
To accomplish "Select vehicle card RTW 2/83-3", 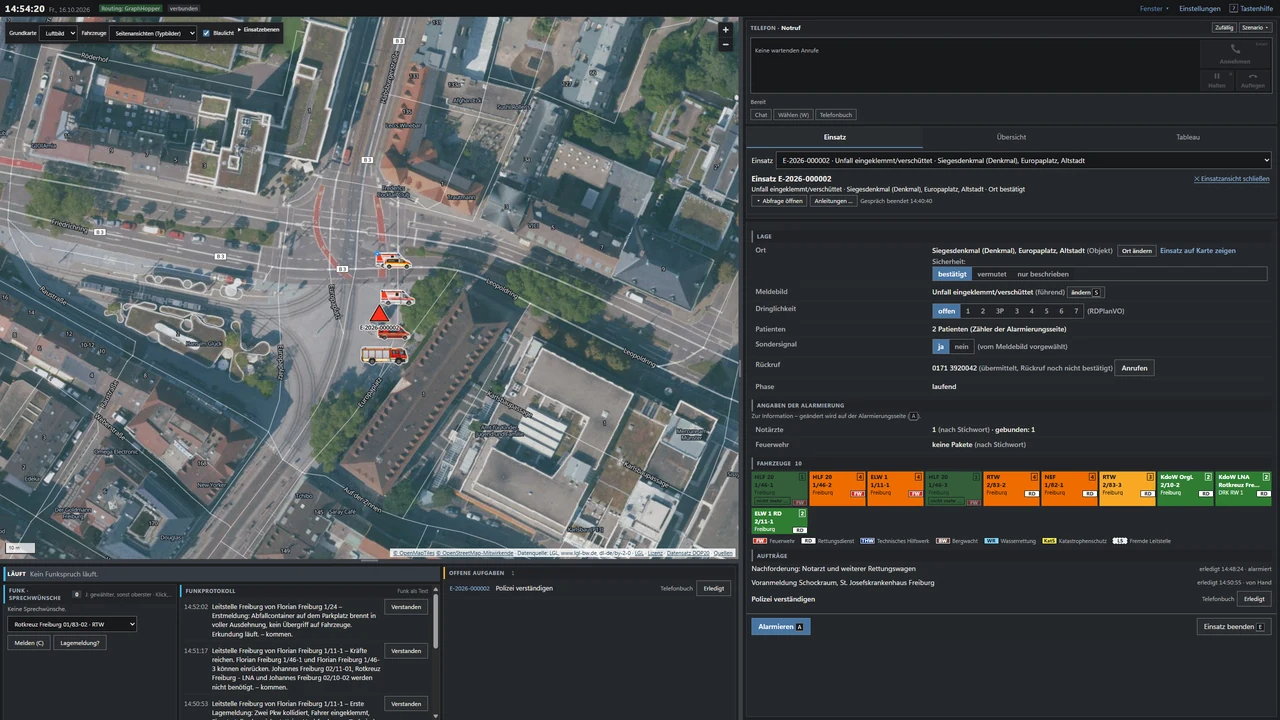I will (1128, 489).
